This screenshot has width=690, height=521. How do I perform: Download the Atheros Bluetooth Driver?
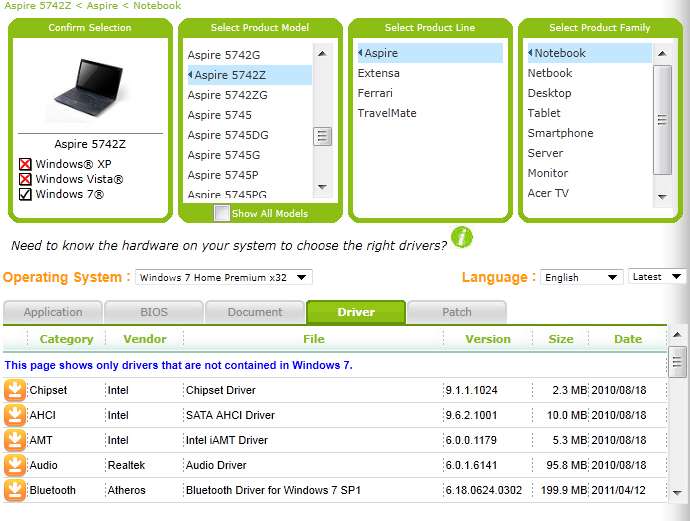point(15,491)
